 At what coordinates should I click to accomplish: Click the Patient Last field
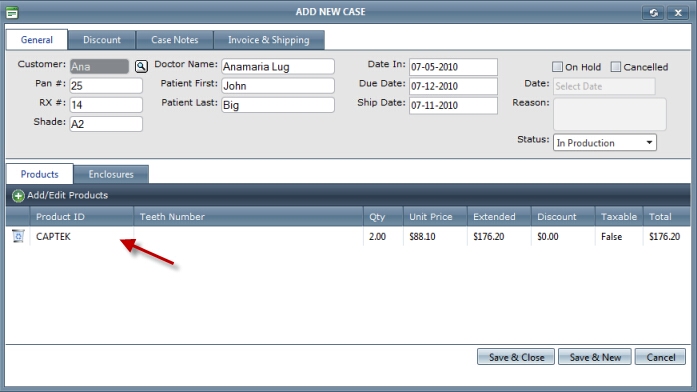pyautogui.click(x=278, y=105)
